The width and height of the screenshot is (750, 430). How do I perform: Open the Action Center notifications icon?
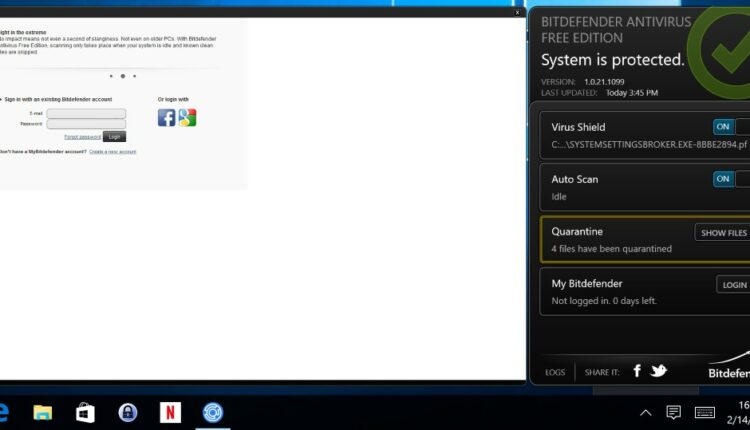click(673, 412)
